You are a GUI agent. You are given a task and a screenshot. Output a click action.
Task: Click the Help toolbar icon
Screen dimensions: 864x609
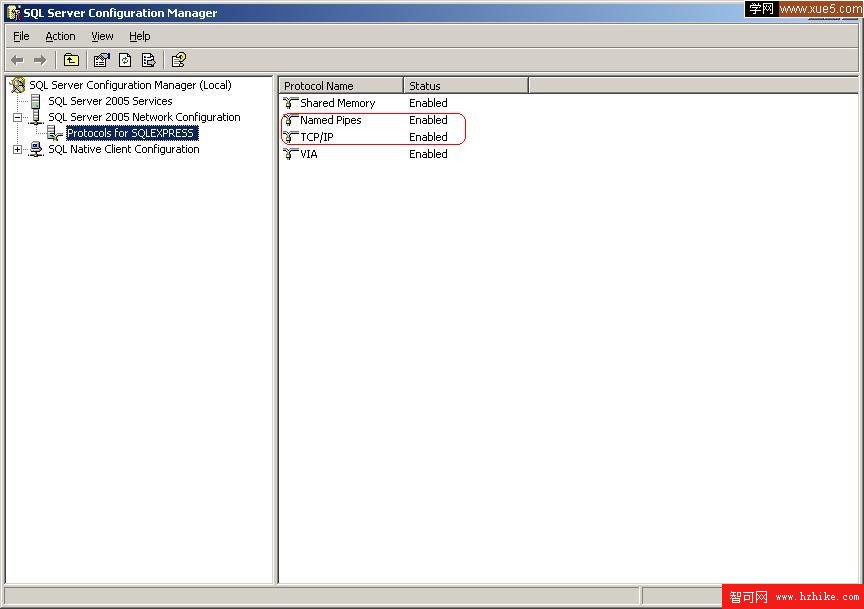pyautogui.click(x=179, y=60)
